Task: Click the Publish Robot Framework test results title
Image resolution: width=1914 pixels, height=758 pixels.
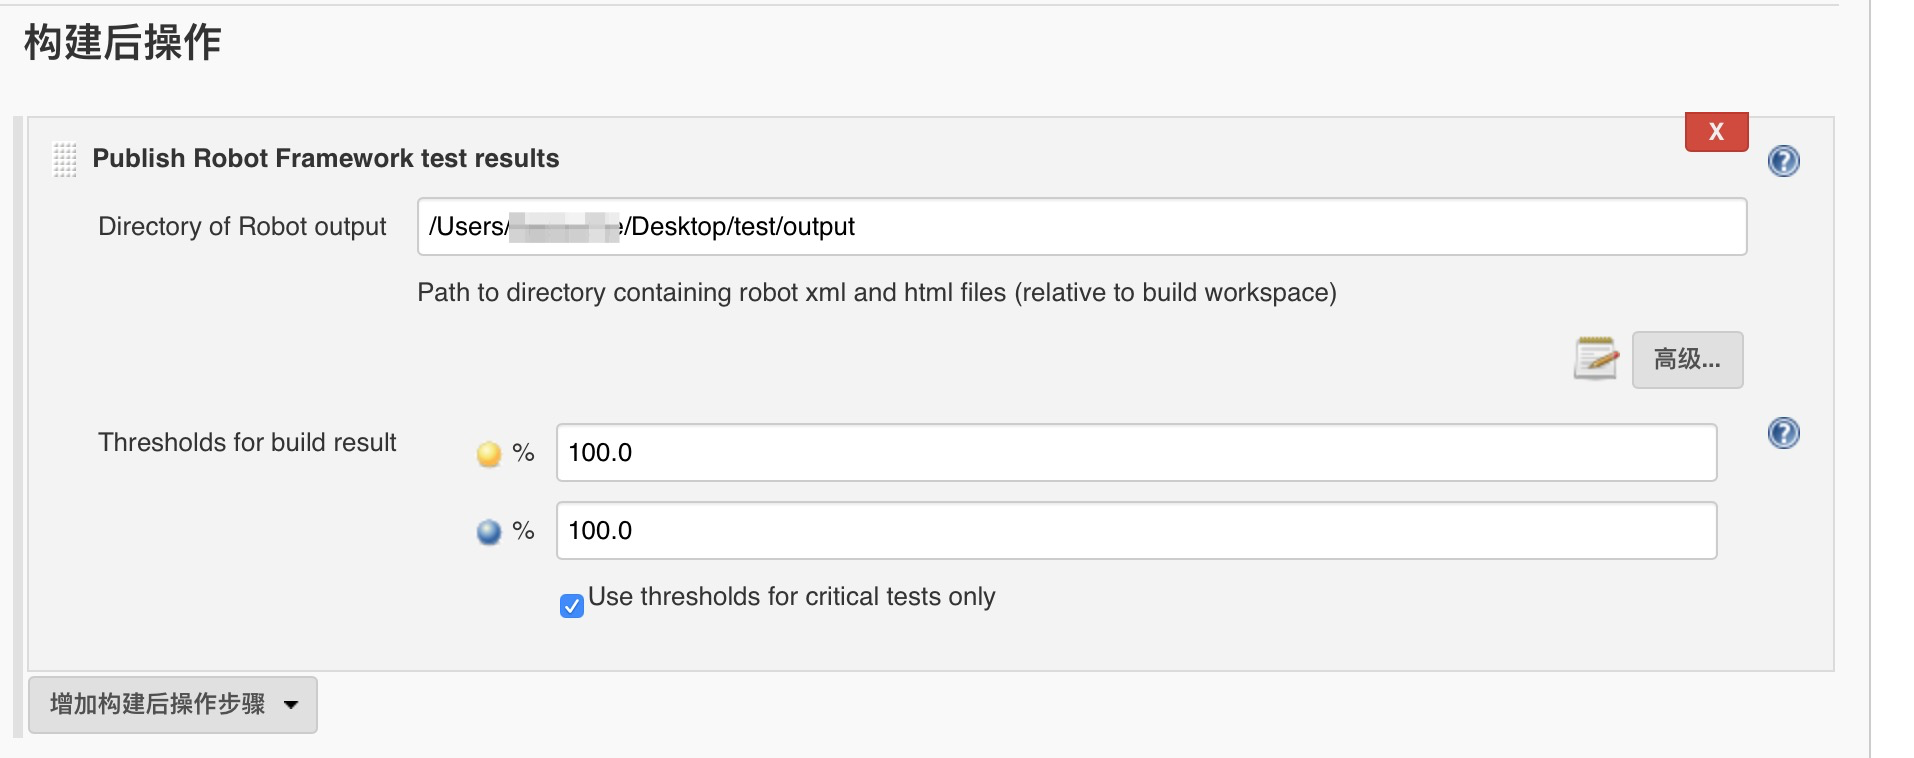Action: coord(326,159)
